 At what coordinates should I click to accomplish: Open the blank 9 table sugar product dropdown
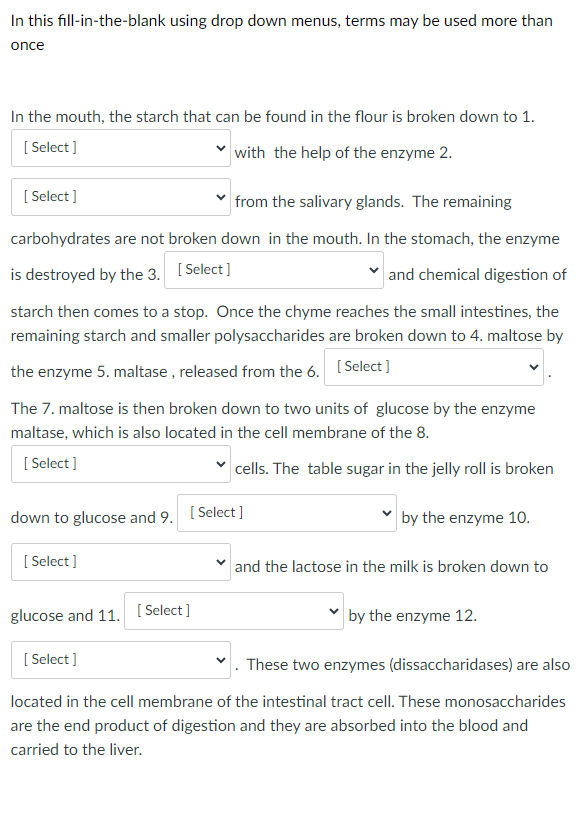tap(286, 512)
